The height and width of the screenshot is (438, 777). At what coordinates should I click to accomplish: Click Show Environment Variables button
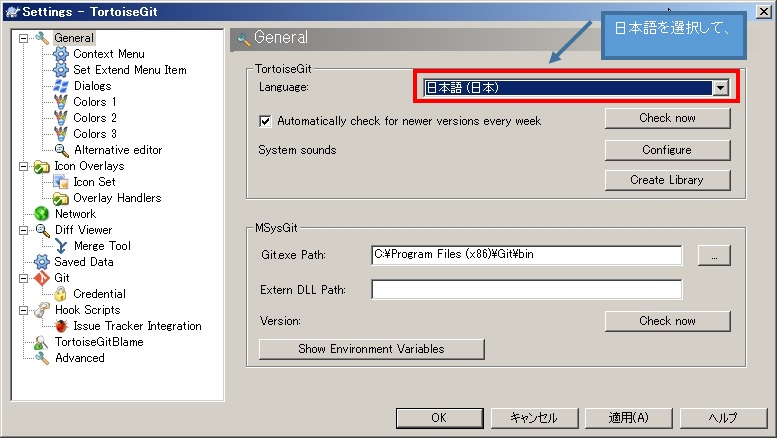coord(372,349)
